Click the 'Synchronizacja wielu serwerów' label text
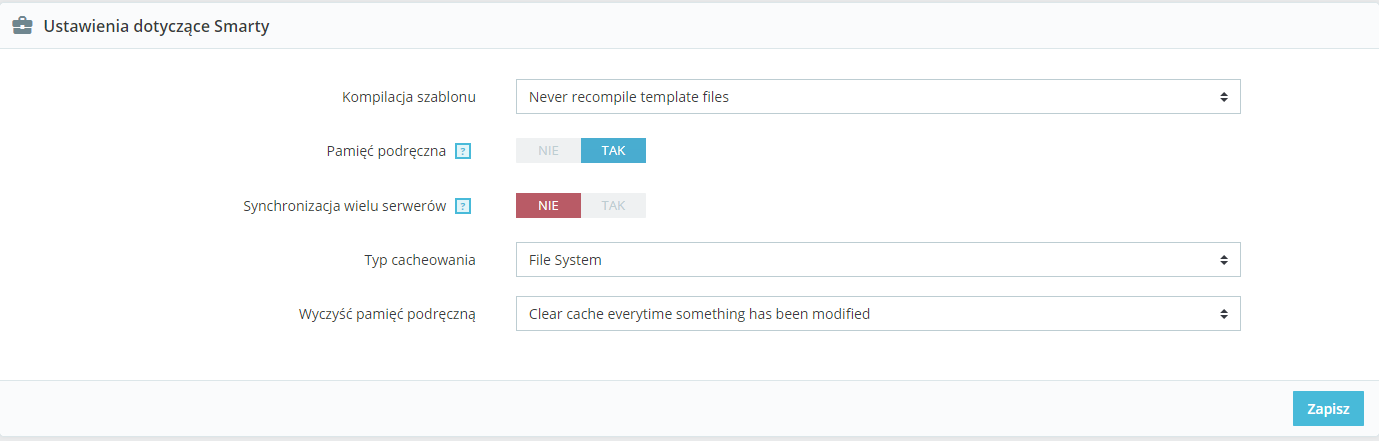This screenshot has width=1379, height=441. coord(345,206)
